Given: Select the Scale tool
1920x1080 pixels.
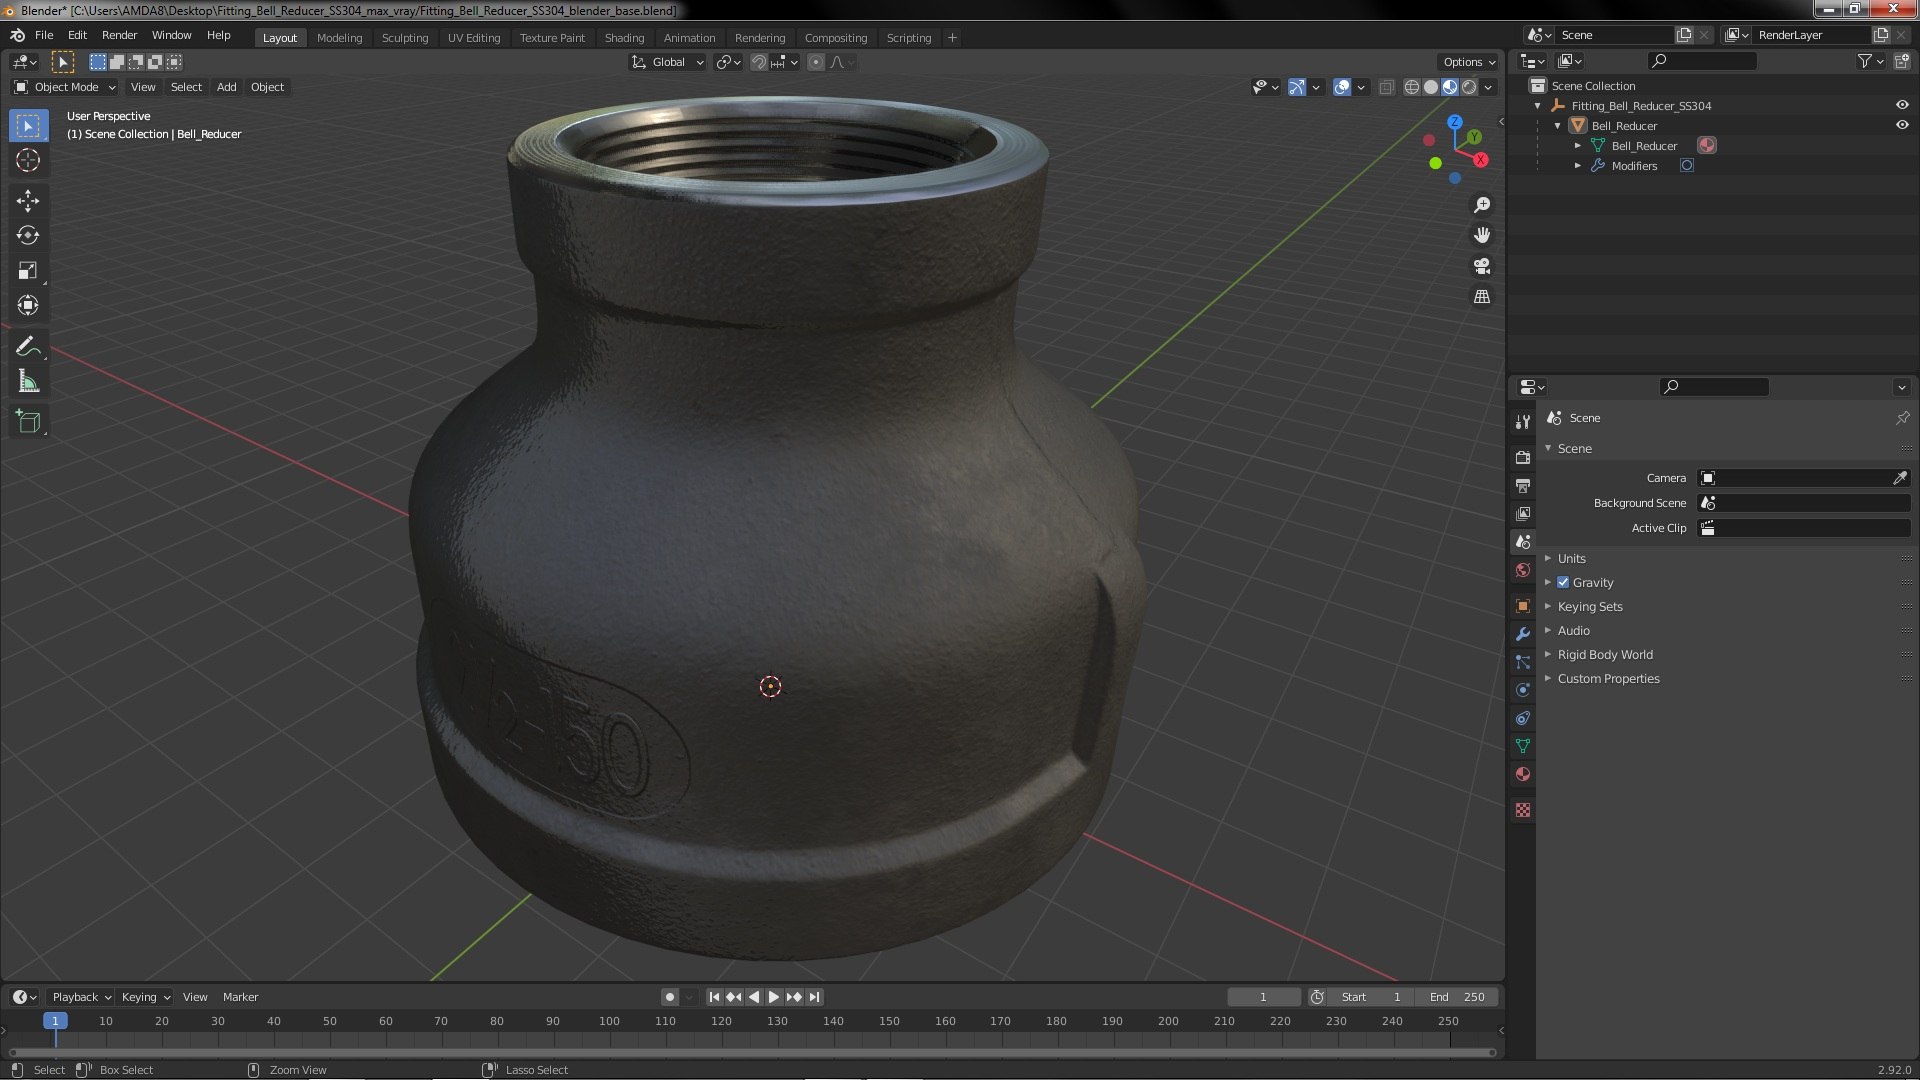Looking at the screenshot, I should pos(28,271).
